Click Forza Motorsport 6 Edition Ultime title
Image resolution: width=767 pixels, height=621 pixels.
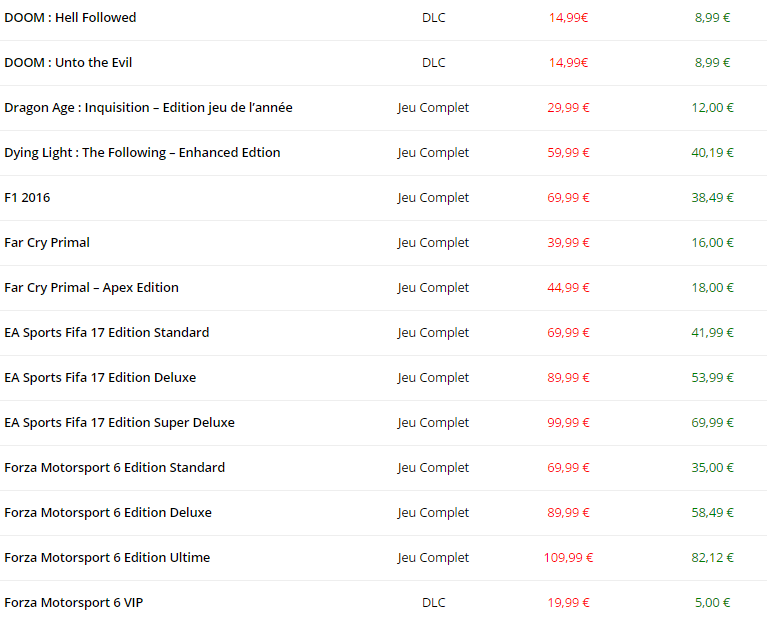coord(107,558)
